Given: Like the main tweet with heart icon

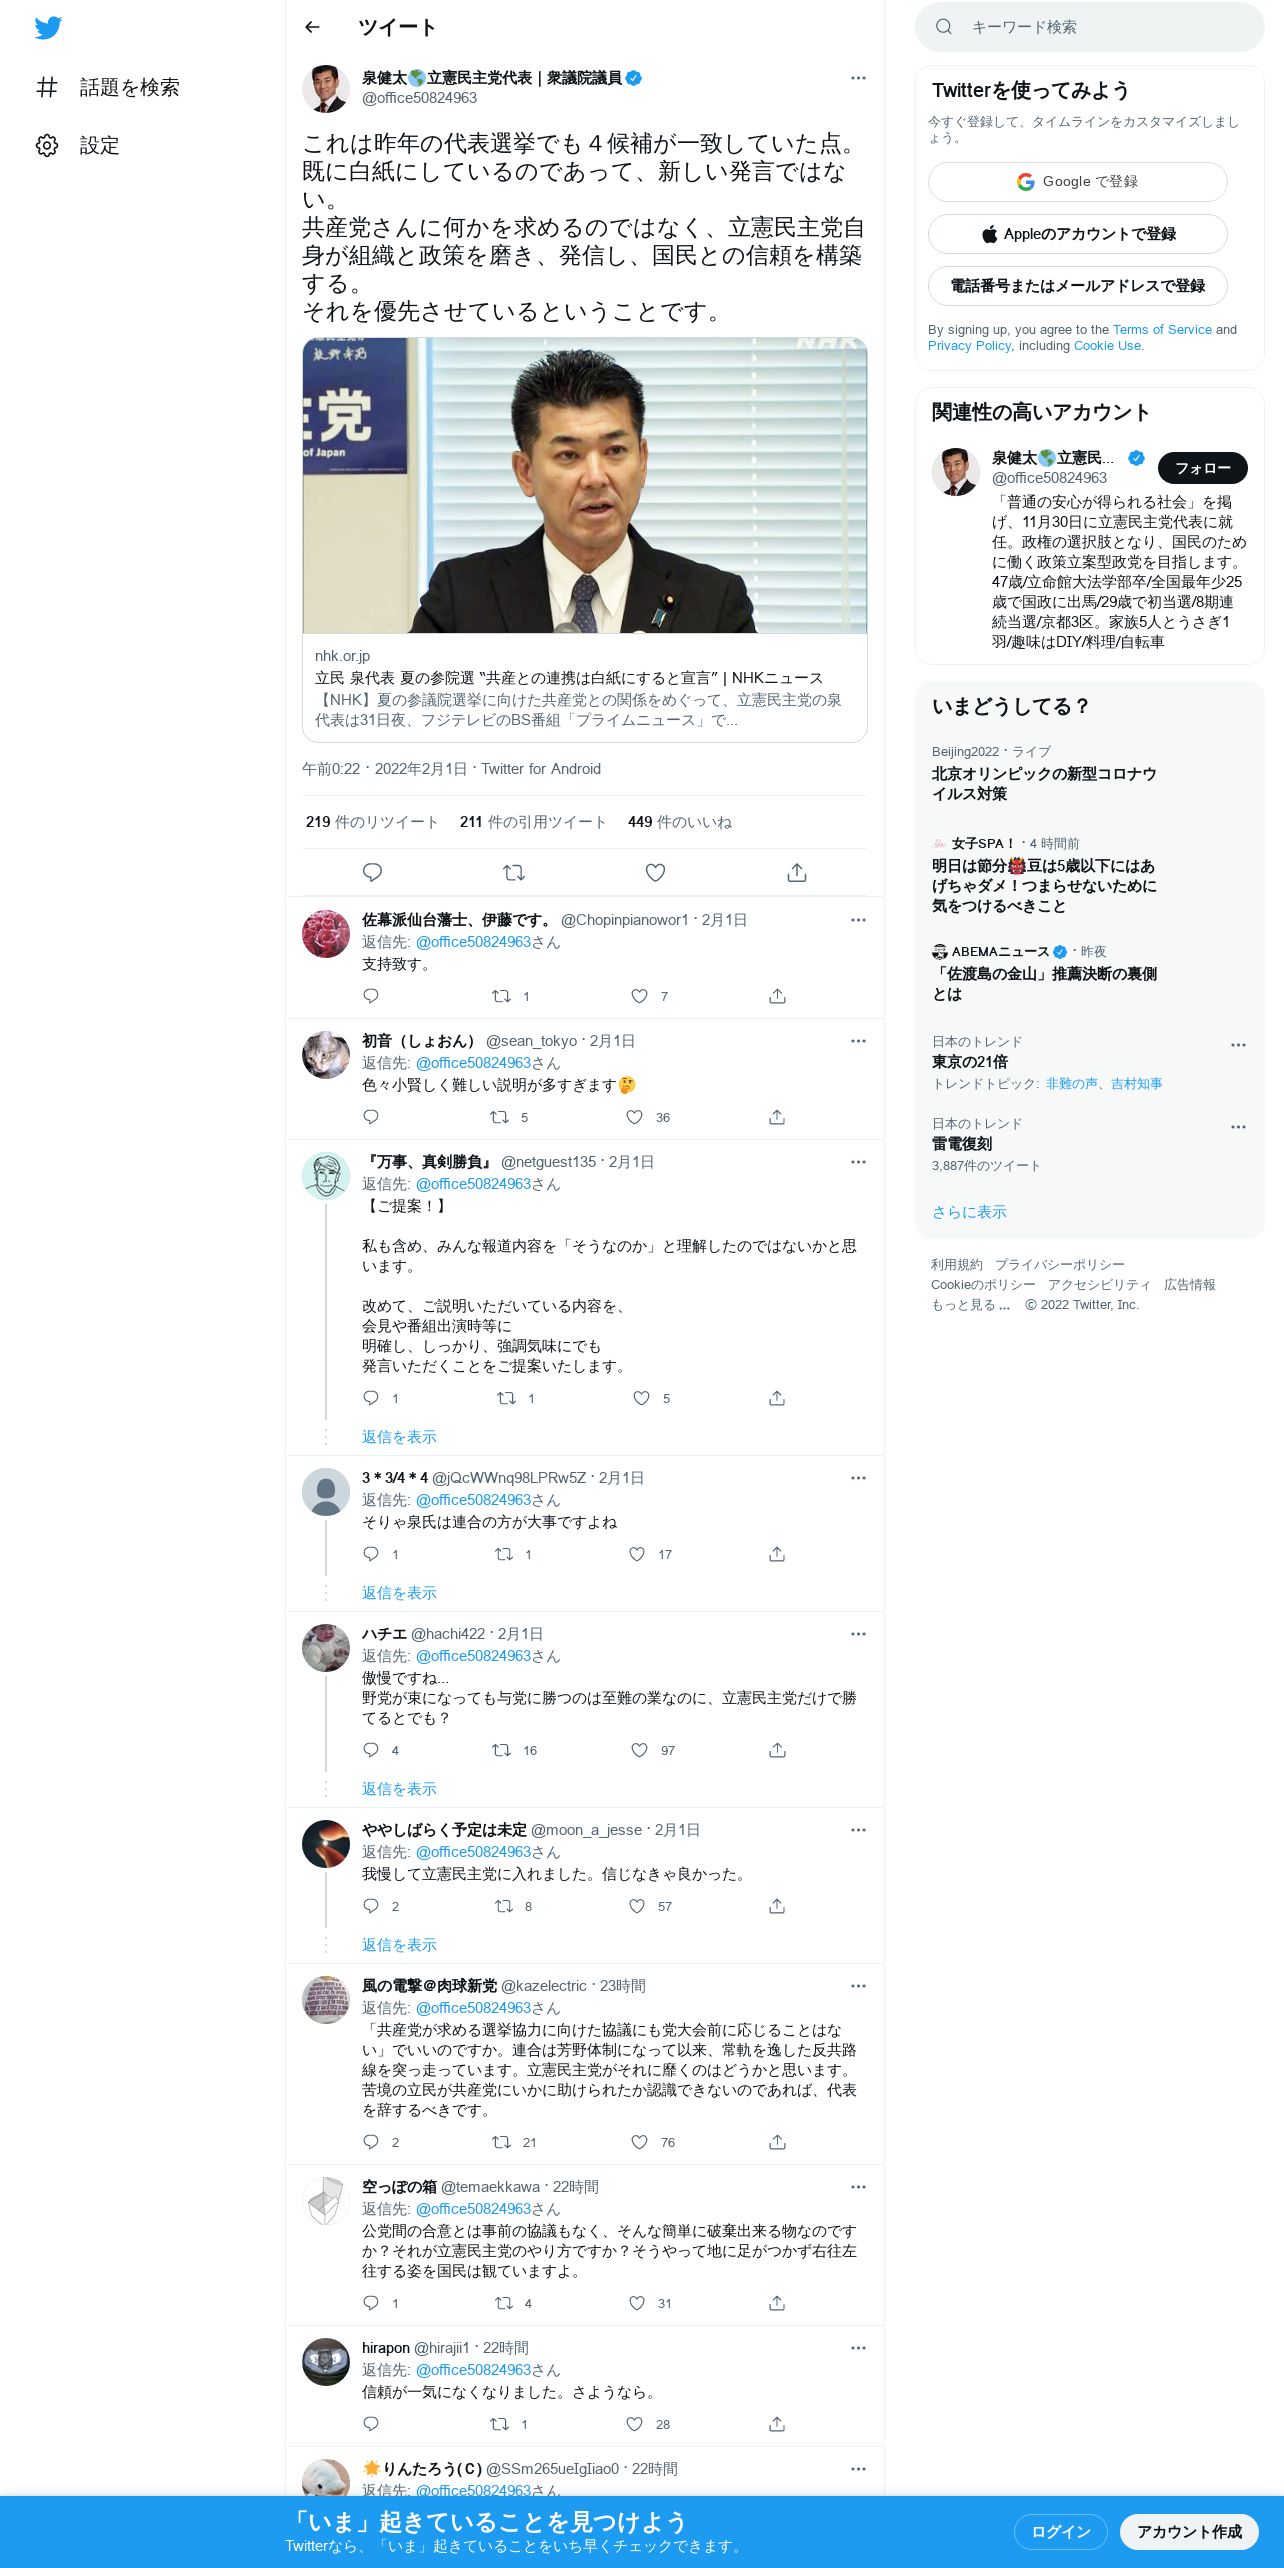Looking at the screenshot, I should (x=655, y=873).
